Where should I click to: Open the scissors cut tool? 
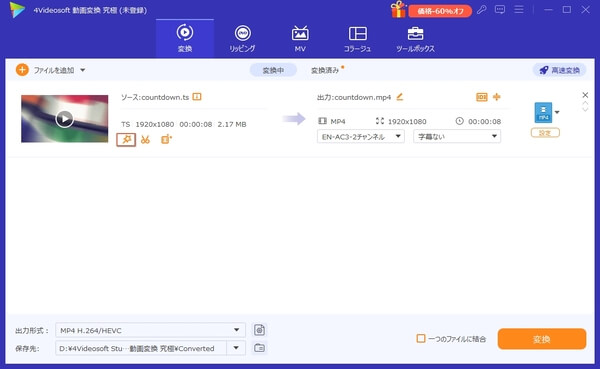pos(145,140)
